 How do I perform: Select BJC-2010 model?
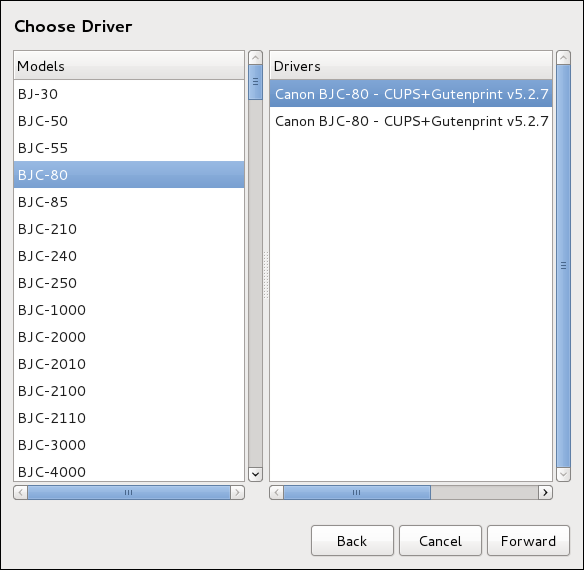(129, 364)
